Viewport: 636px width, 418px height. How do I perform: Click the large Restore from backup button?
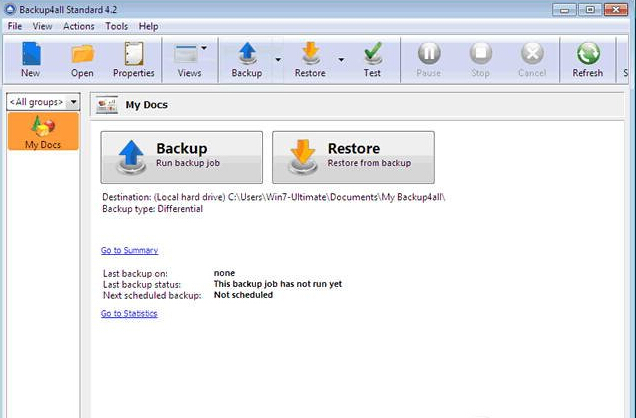(x=353, y=157)
